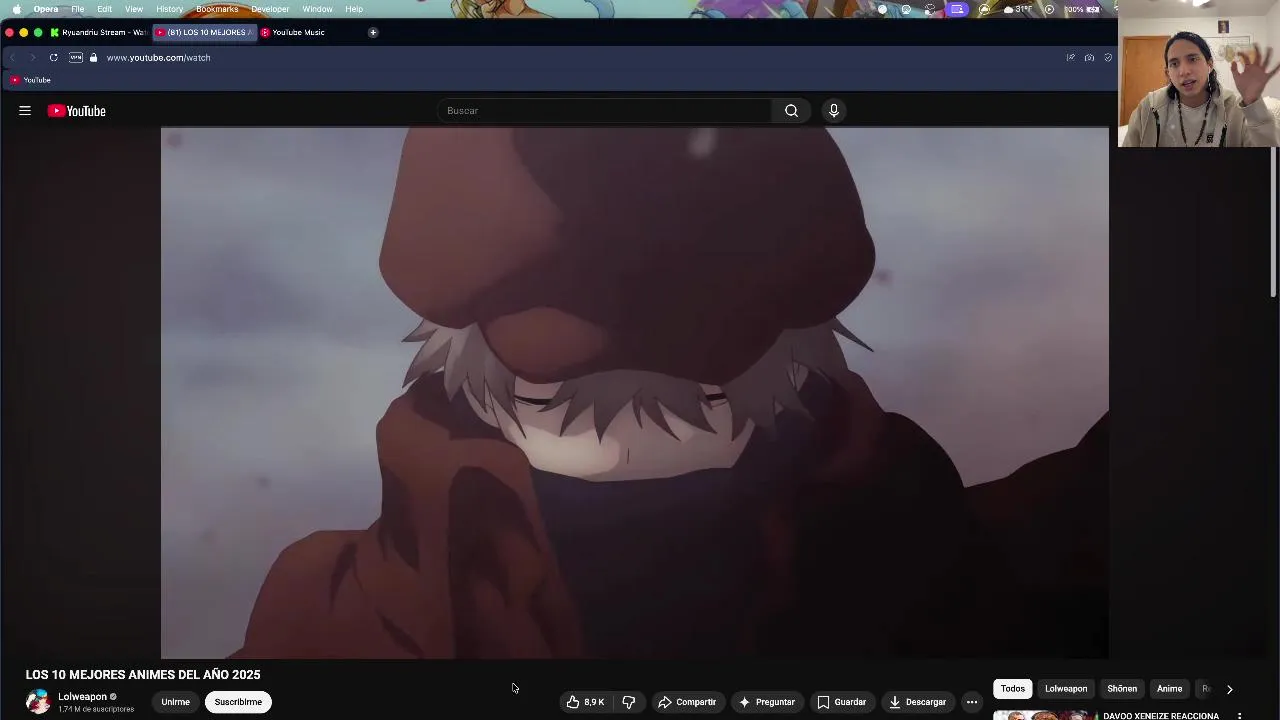1280x720 pixels.
Task: Go to YouTube home via logo
Action: click(77, 111)
